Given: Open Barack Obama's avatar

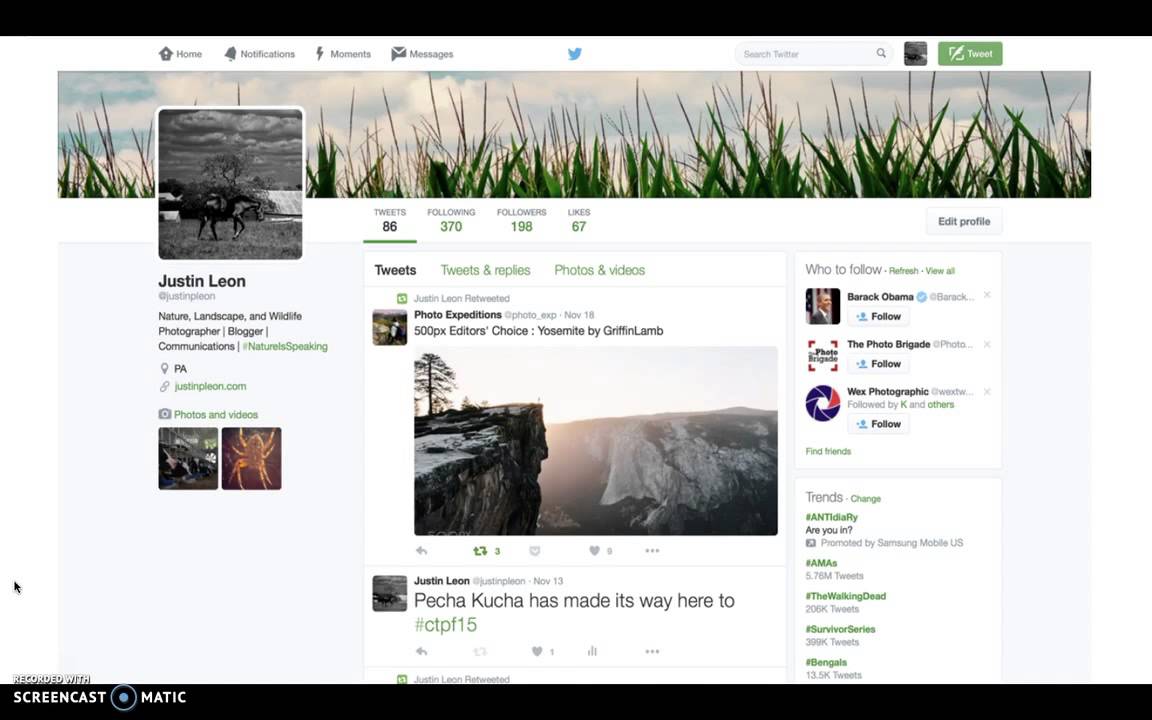Looking at the screenshot, I should (822, 306).
